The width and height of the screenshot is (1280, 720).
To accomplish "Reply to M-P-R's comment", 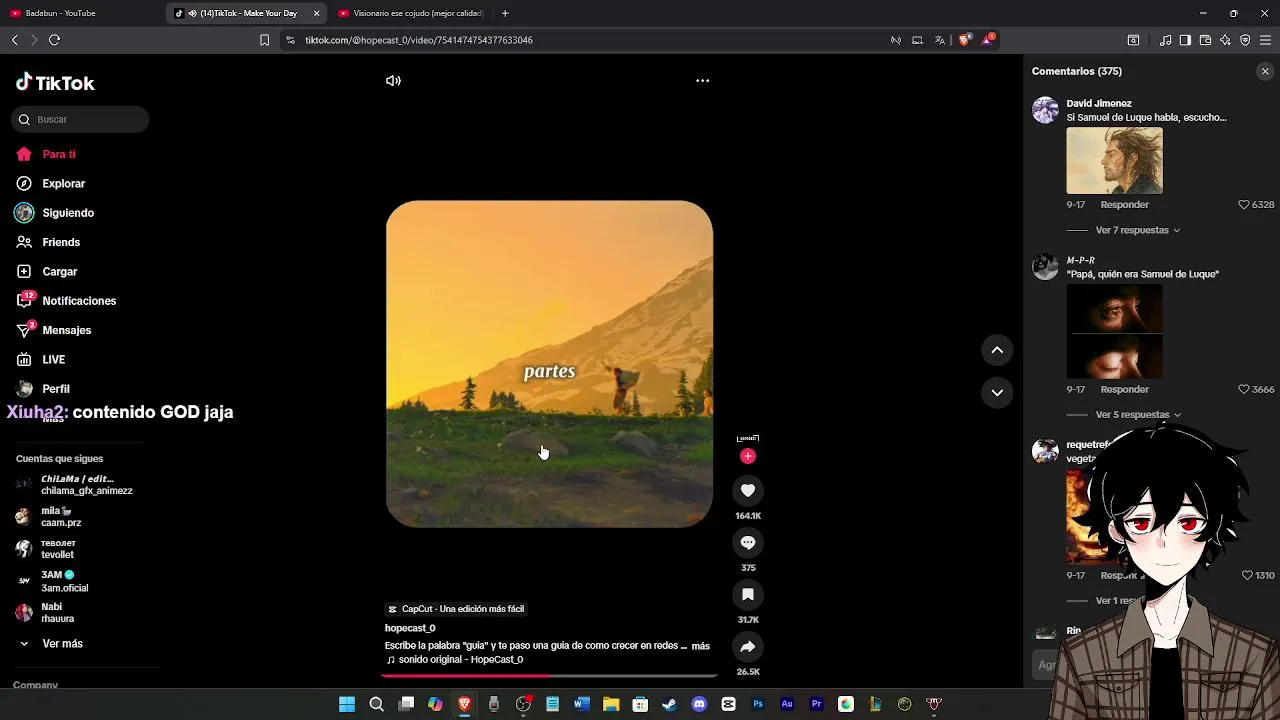I will click(1124, 389).
